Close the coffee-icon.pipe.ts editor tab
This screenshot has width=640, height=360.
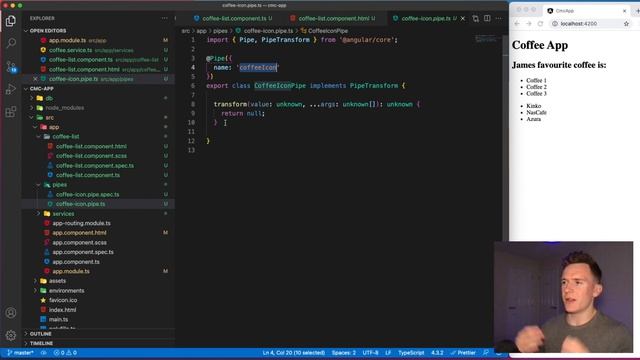pyautogui.click(x=462, y=18)
